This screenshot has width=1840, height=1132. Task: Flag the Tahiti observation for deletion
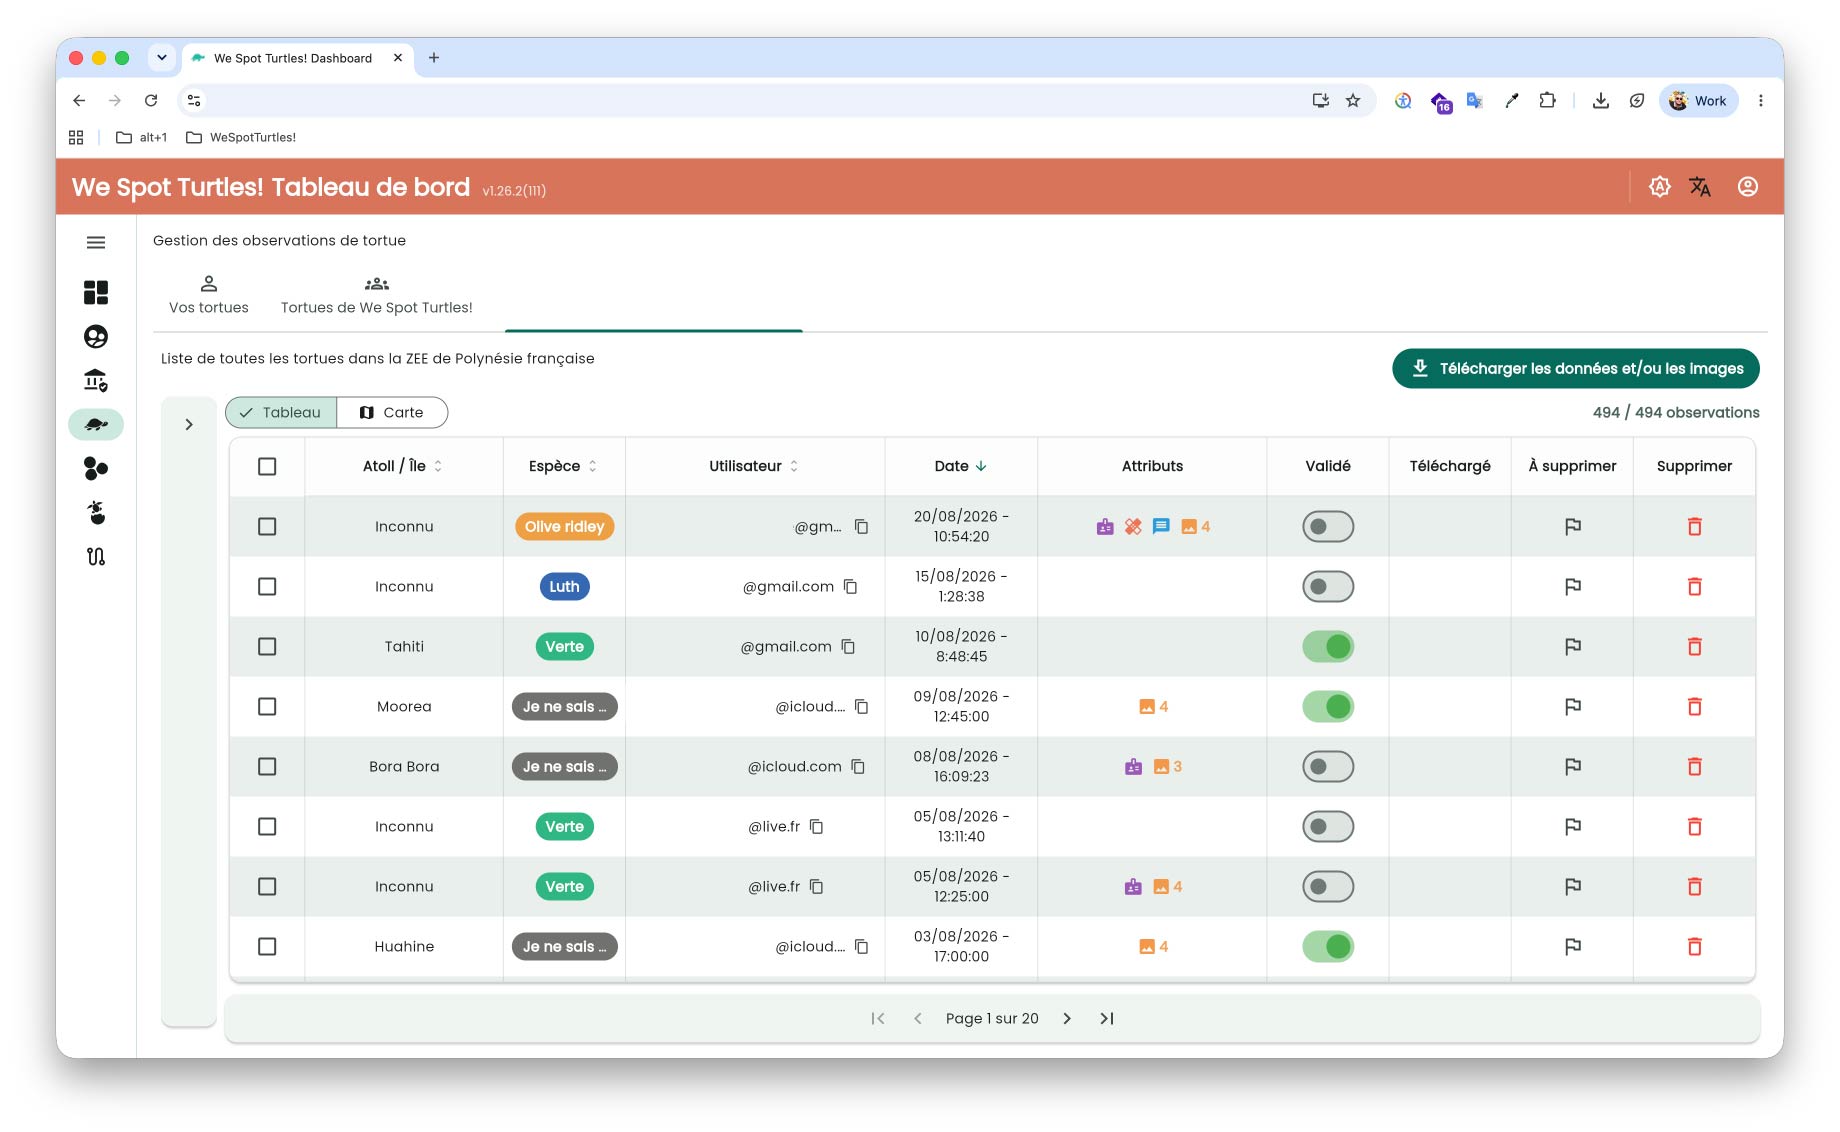[1573, 647]
